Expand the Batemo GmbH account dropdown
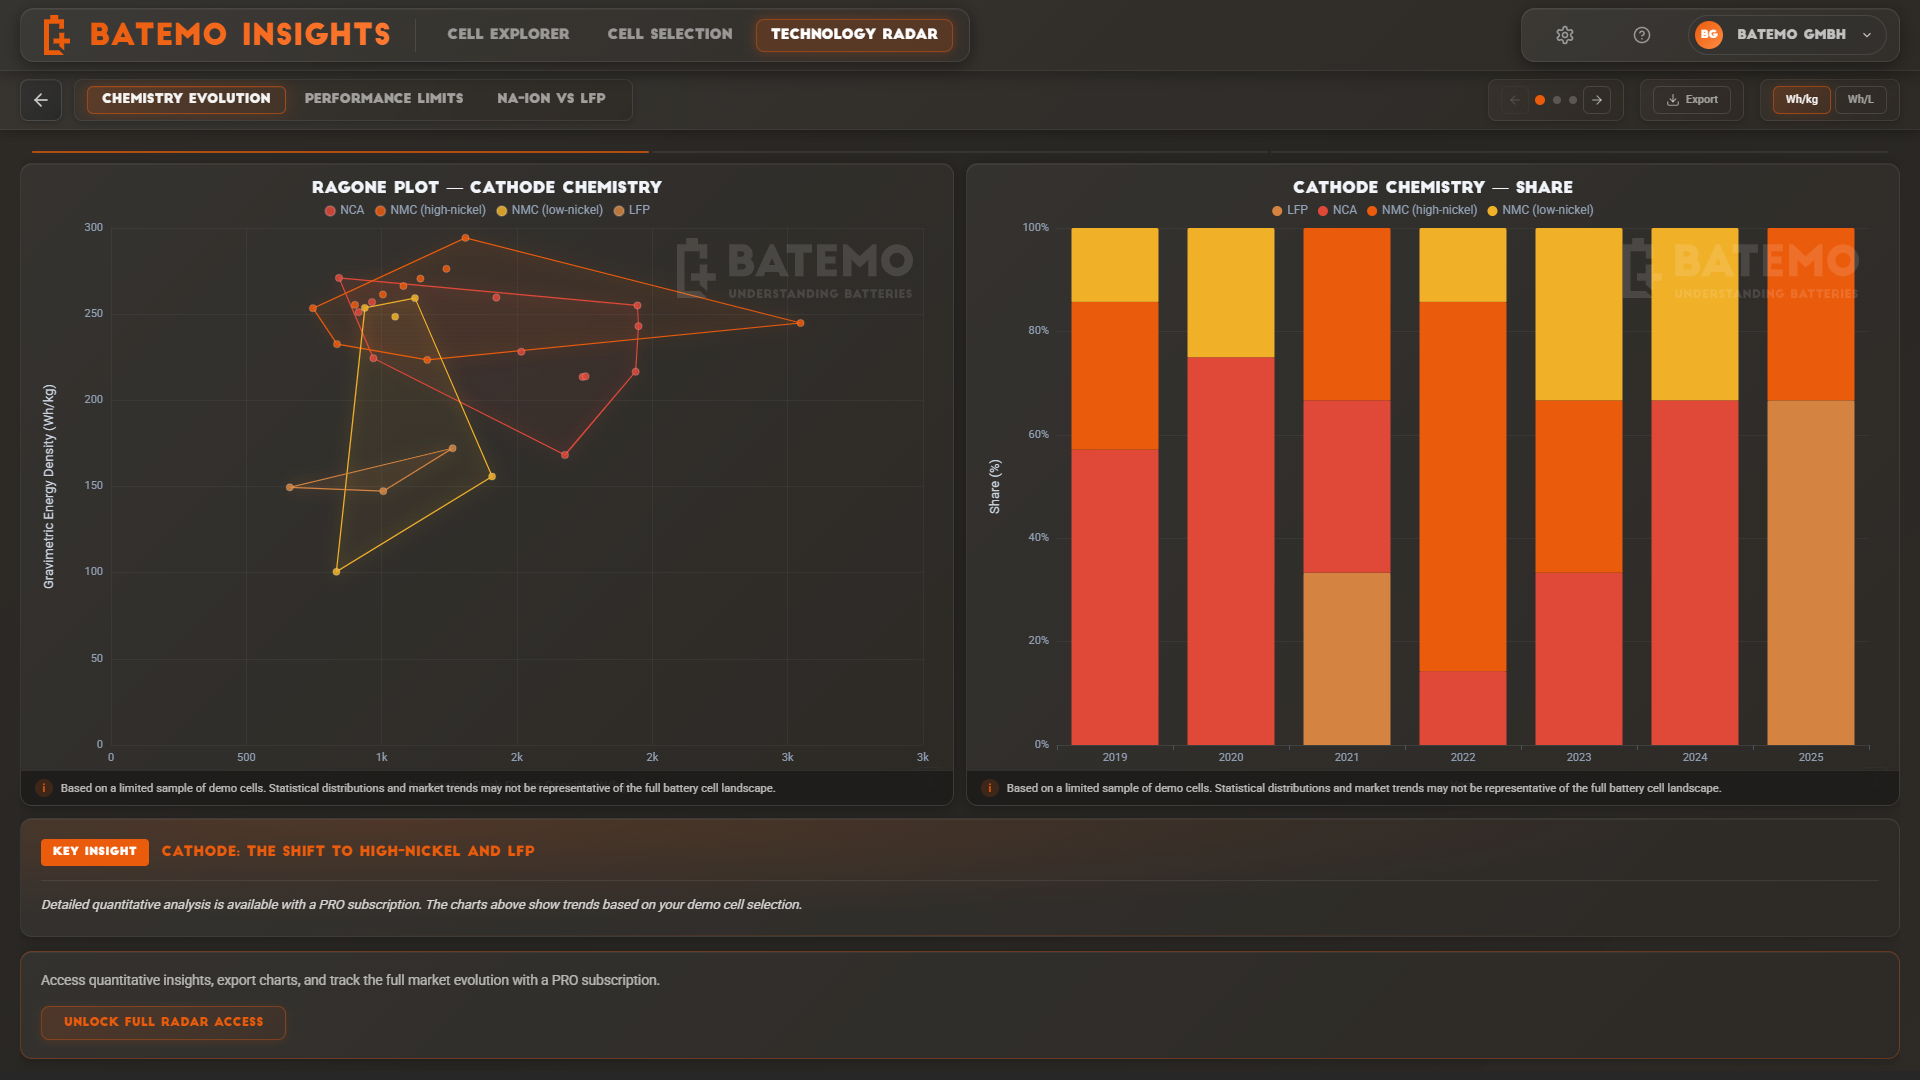The width and height of the screenshot is (1920, 1080). (x=1866, y=35)
